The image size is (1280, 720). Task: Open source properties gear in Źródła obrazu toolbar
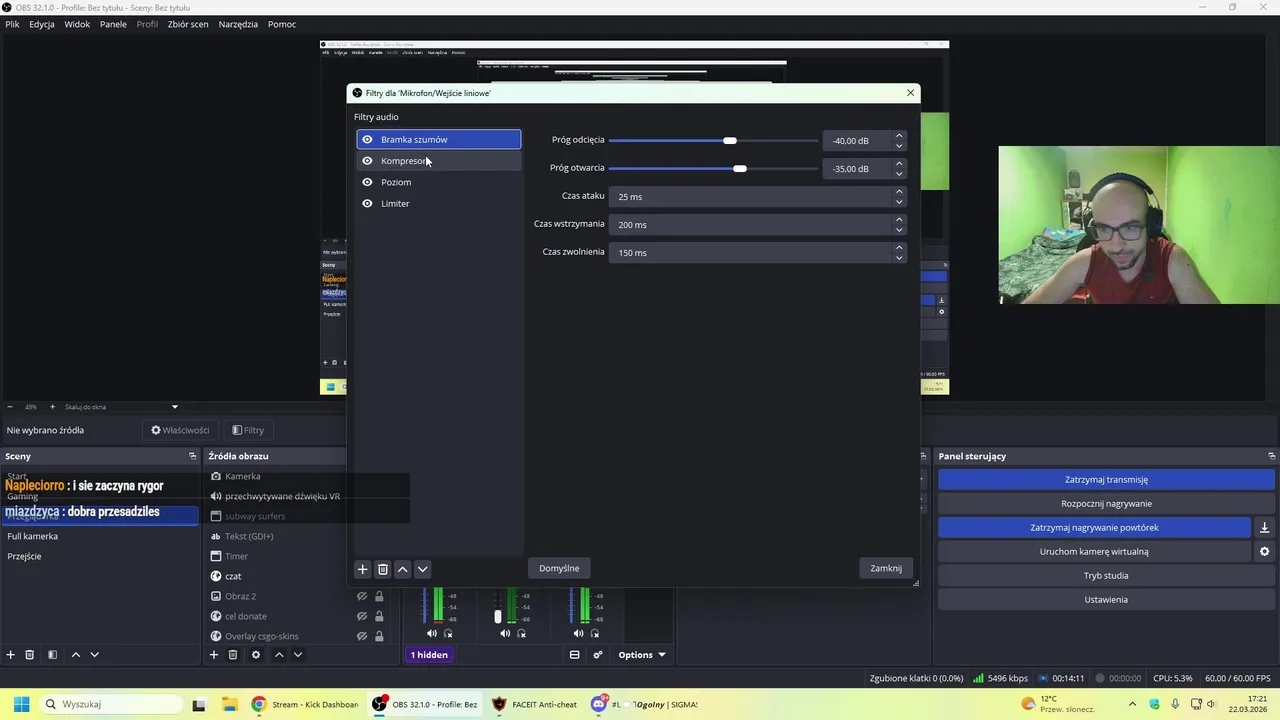[x=256, y=655]
